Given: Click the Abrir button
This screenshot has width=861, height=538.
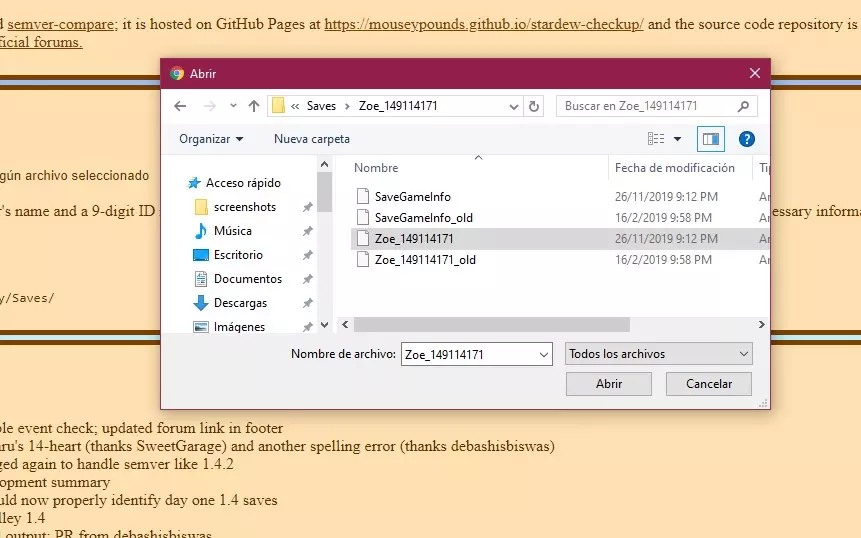Looking at the screenshot, I should 609,384.
